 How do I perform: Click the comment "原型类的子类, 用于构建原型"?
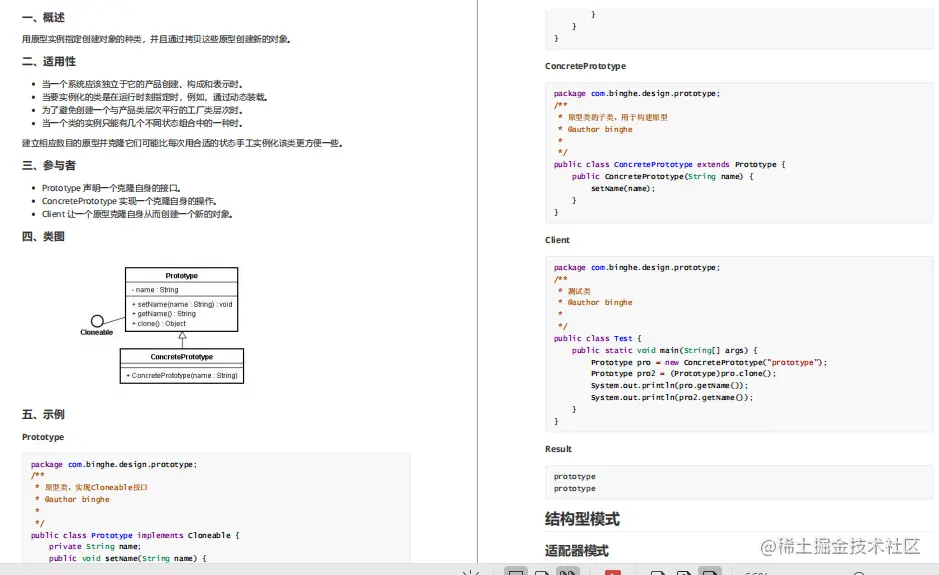pyautogui.click(x=617, y=117)
